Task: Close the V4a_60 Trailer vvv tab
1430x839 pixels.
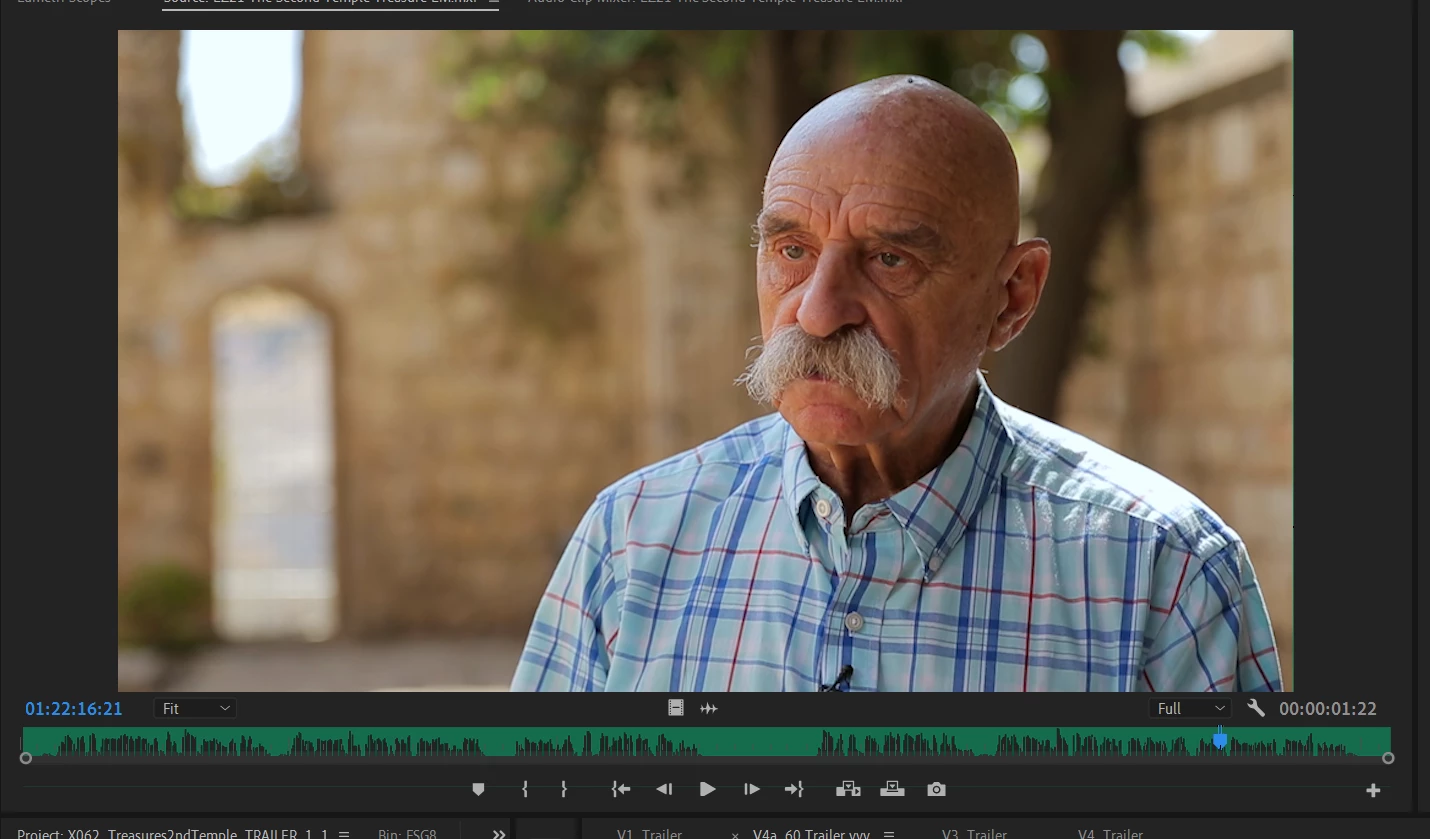Action: tap(735, 834)
